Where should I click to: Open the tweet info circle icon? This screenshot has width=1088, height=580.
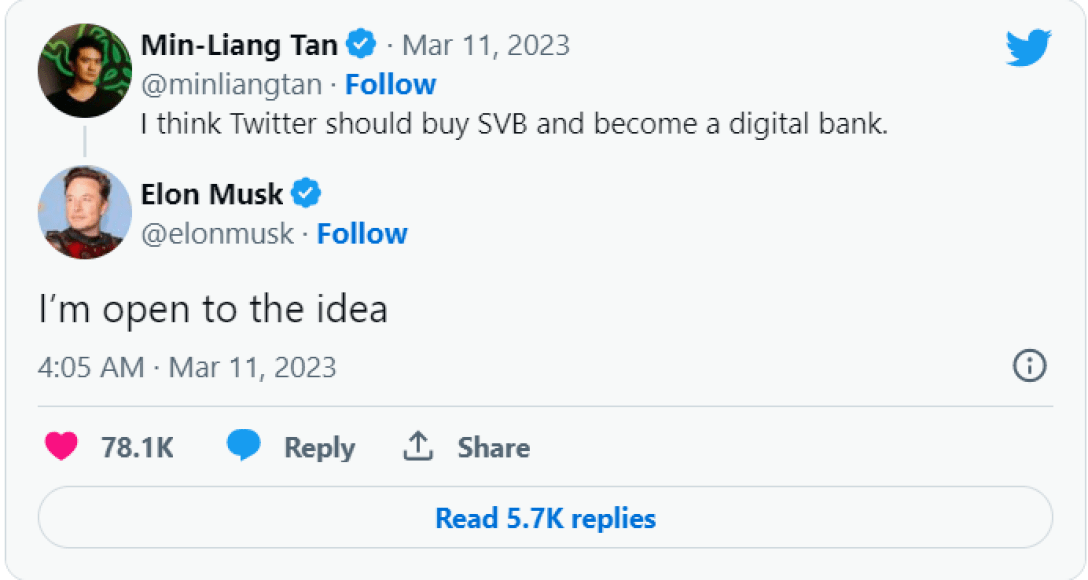pos(1029,367)
